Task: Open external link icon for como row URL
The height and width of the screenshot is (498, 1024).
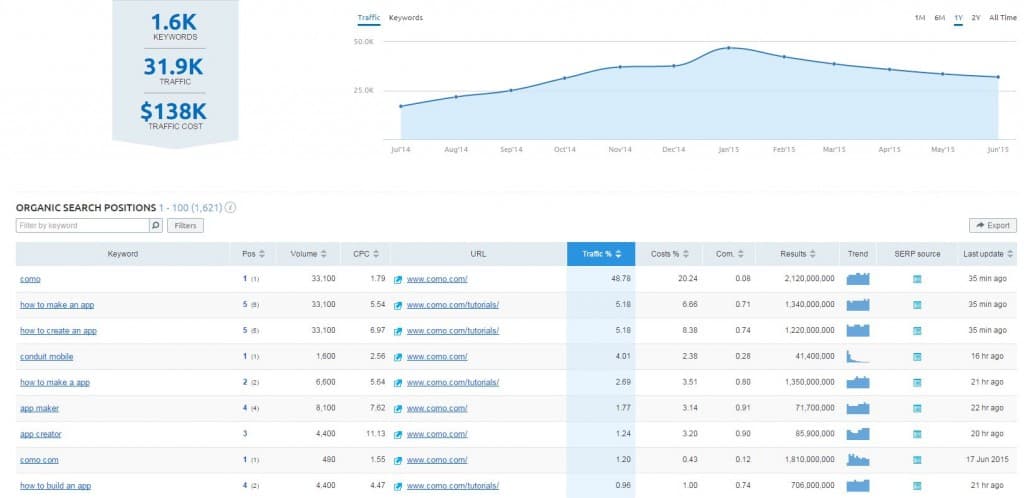Action: coord(398,279)
